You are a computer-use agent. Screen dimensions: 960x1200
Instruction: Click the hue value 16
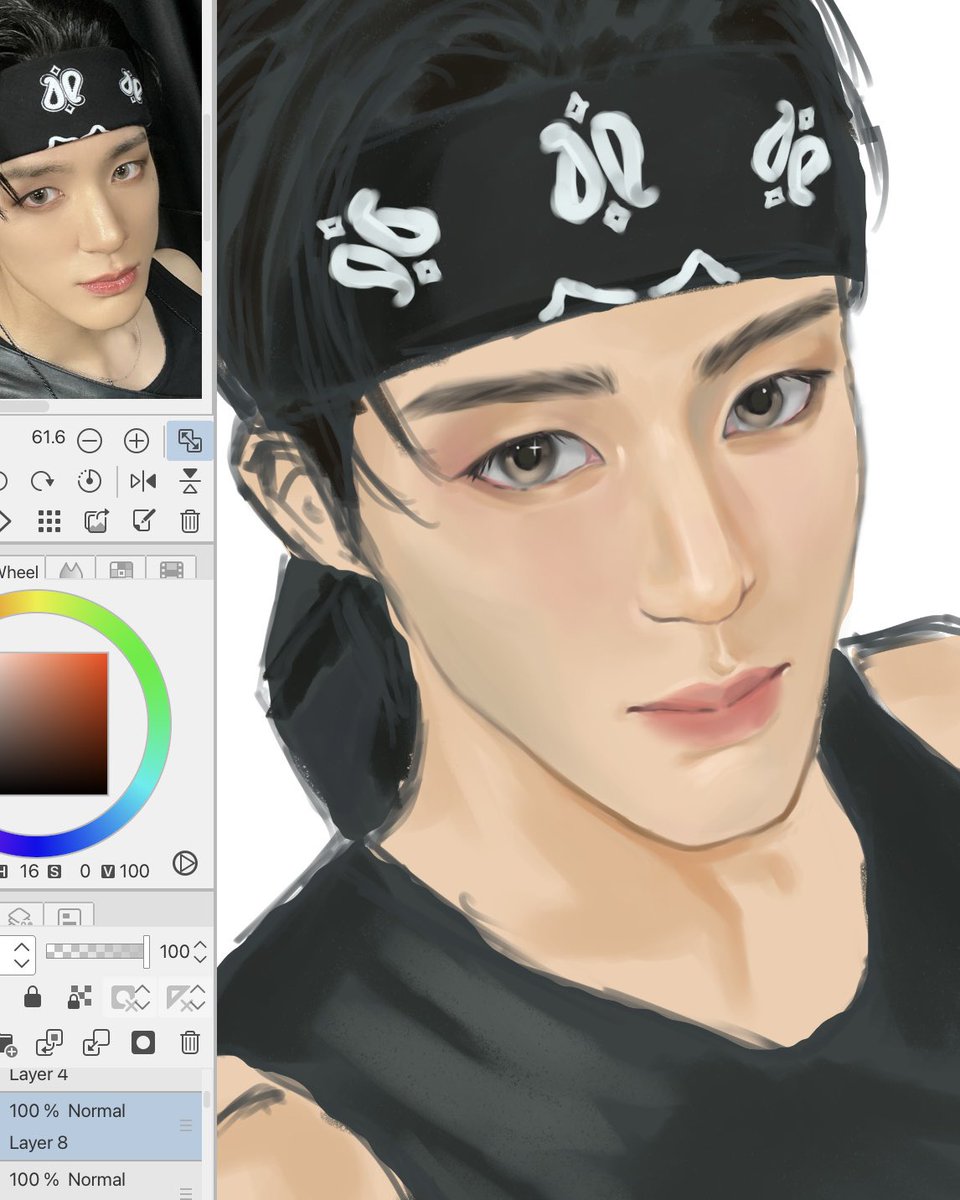click(29, 871)
